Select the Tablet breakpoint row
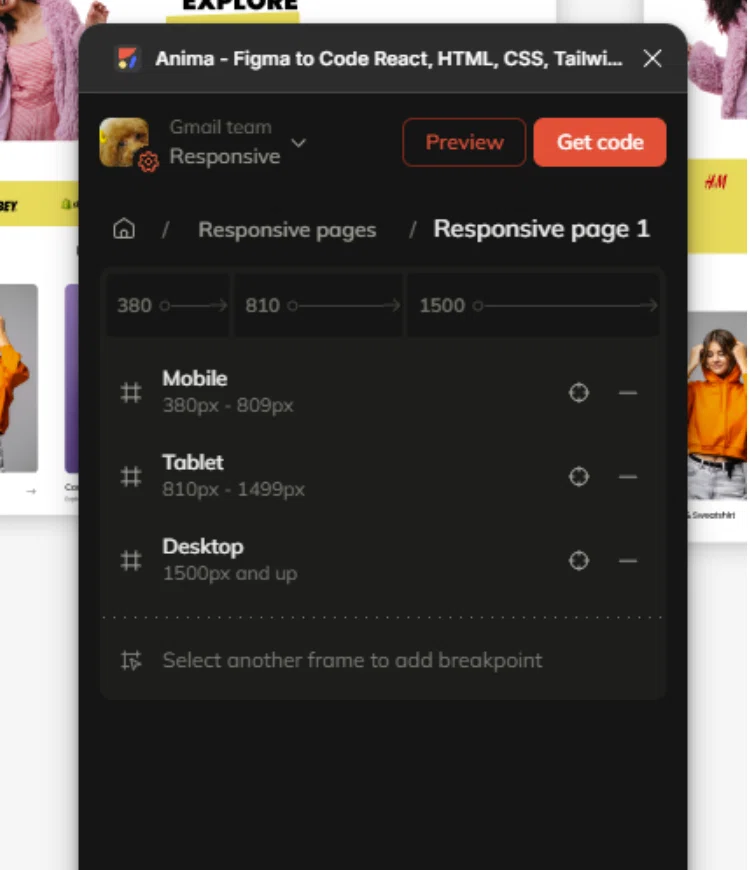This screenshot has height=870, width=750. pyautogui.click(x=383, y=476)
